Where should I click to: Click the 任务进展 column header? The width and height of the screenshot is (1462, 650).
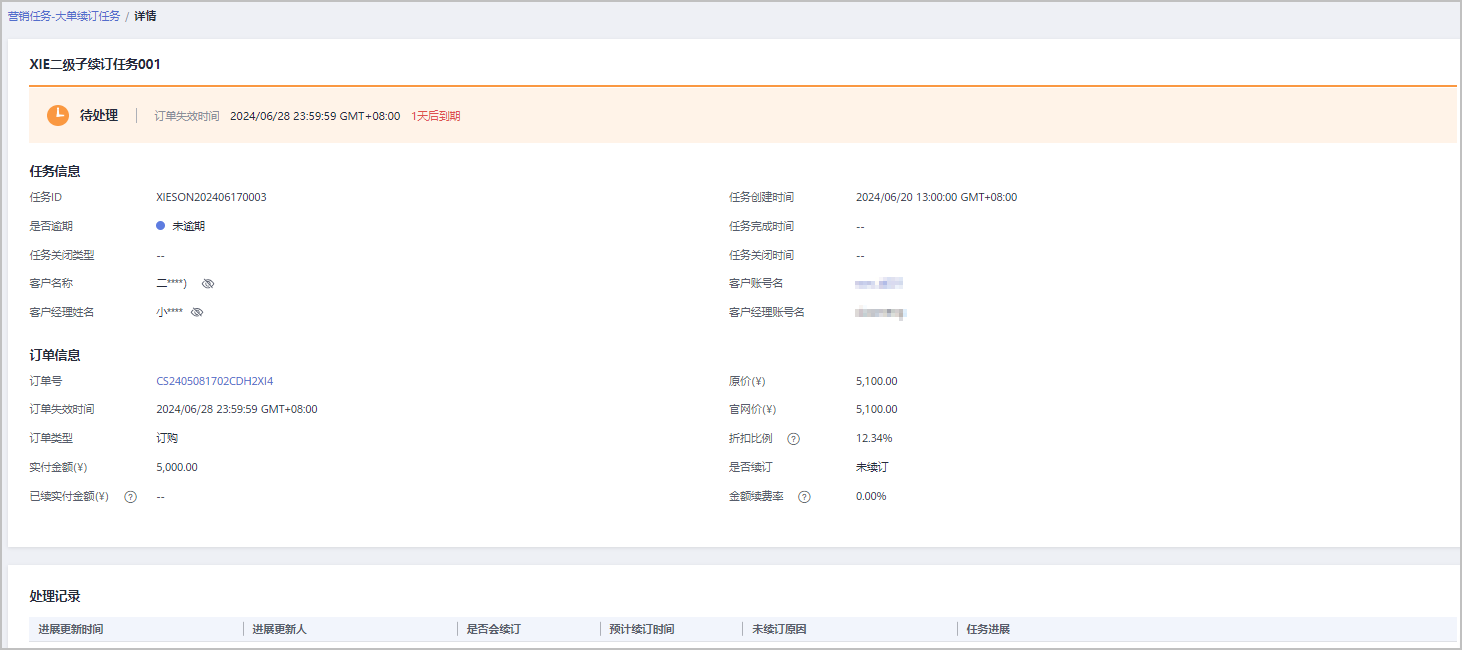pos(988,629)
